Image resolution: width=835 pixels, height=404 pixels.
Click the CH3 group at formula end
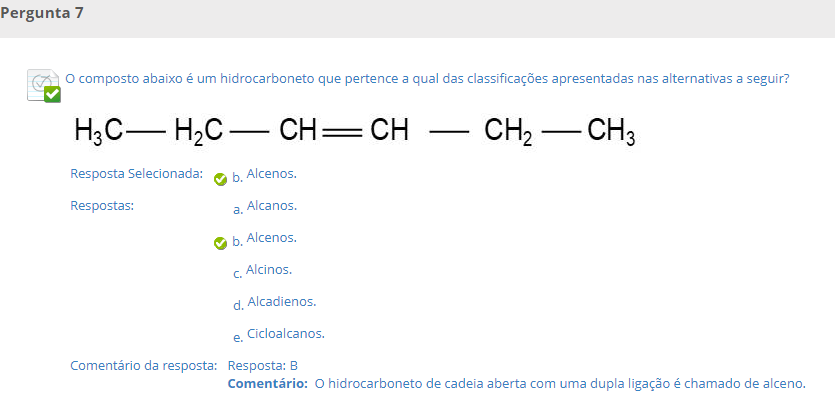611,132
